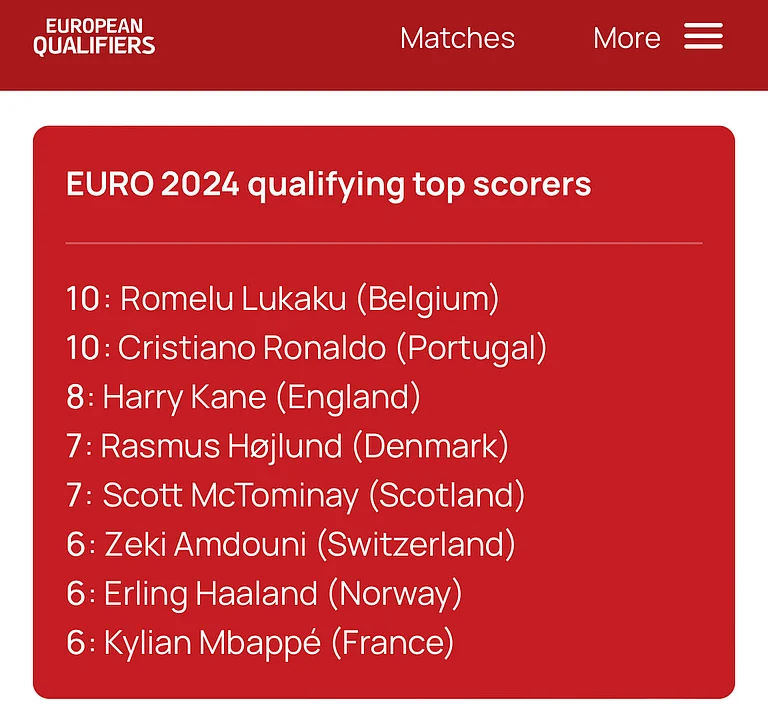The image size is (768, 718).
Task: Pick Erling Haaland's name
Action: pos(210,594)
